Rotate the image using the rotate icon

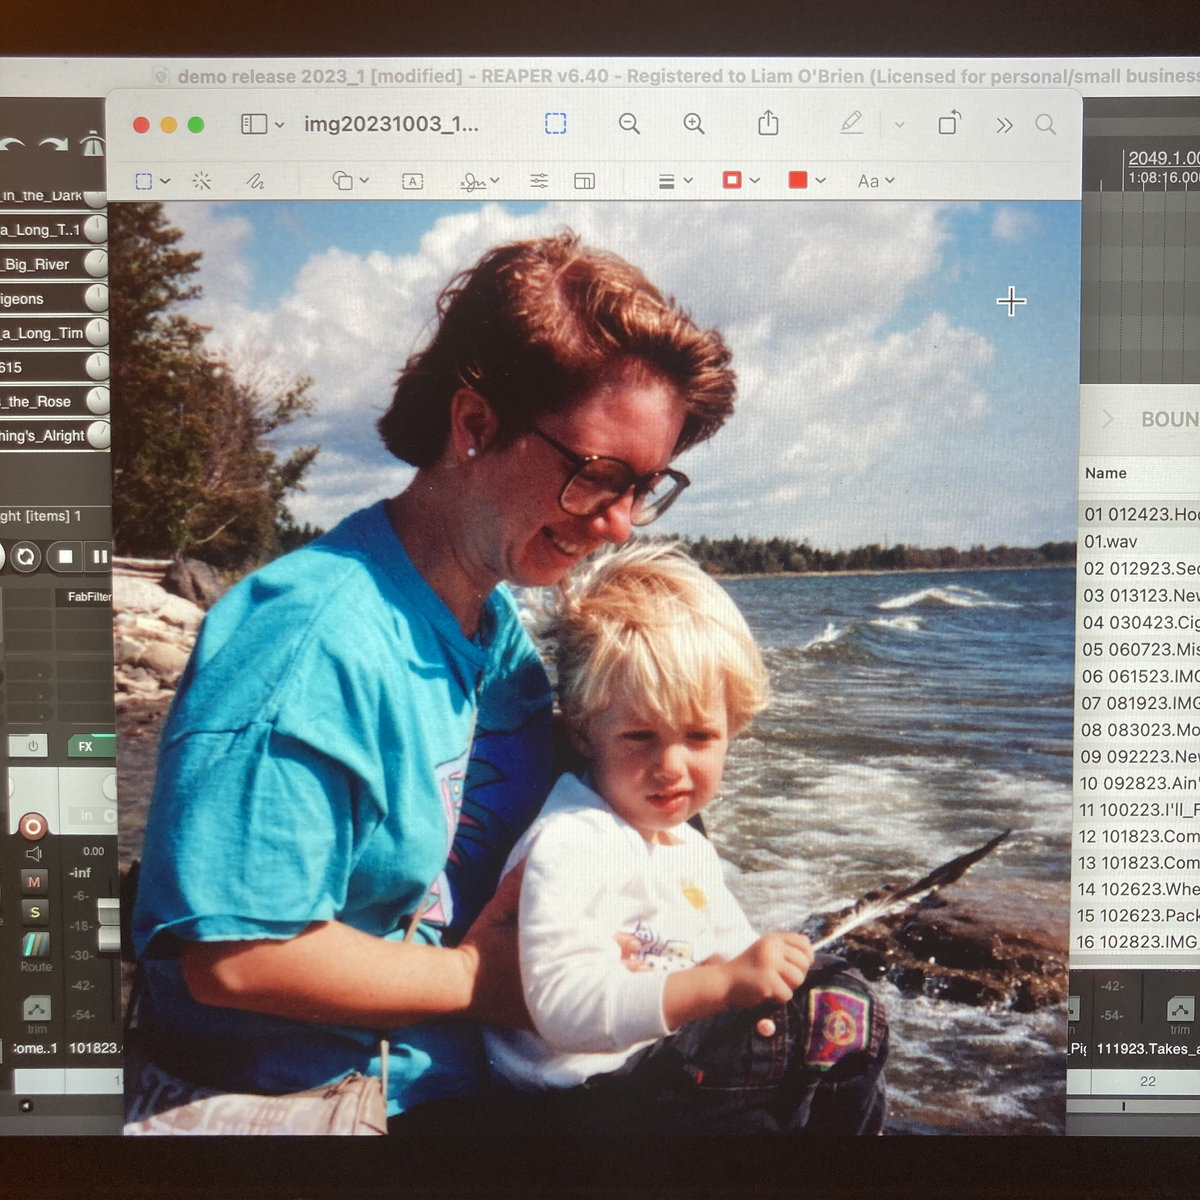[x=949, y=123]
